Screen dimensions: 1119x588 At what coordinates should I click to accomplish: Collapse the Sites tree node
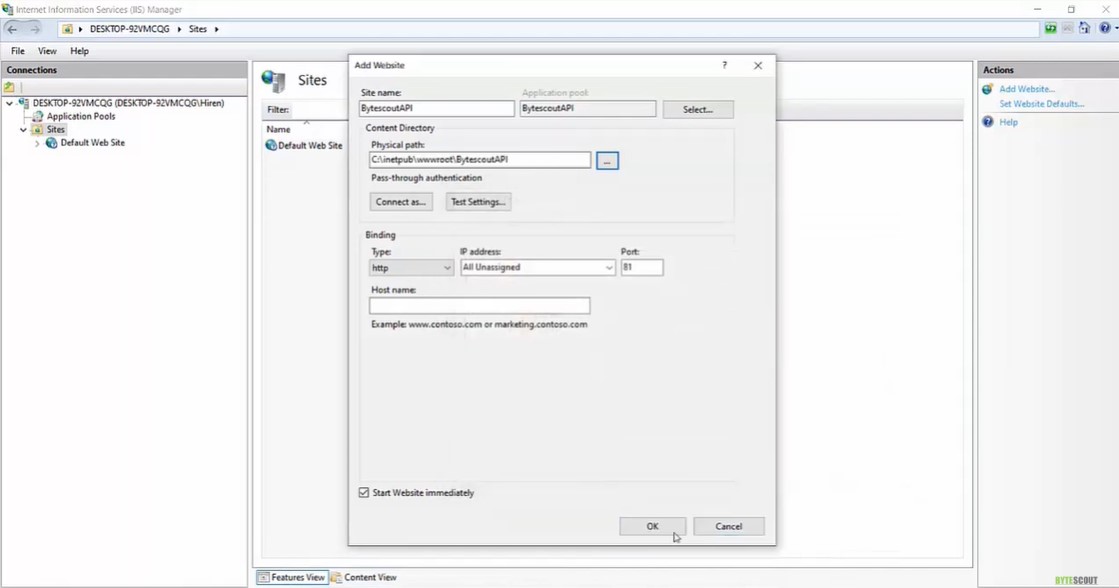pos(24,130)
